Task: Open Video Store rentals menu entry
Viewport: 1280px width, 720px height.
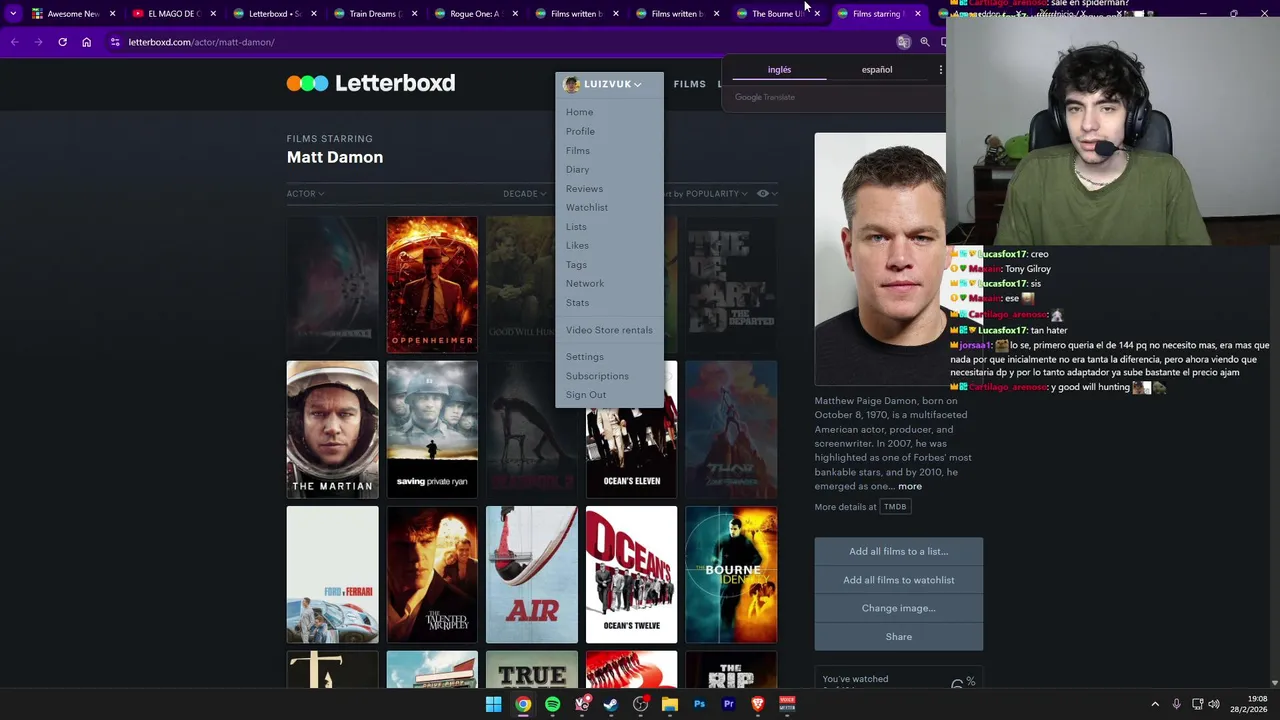Action: (x=609, y=330)
